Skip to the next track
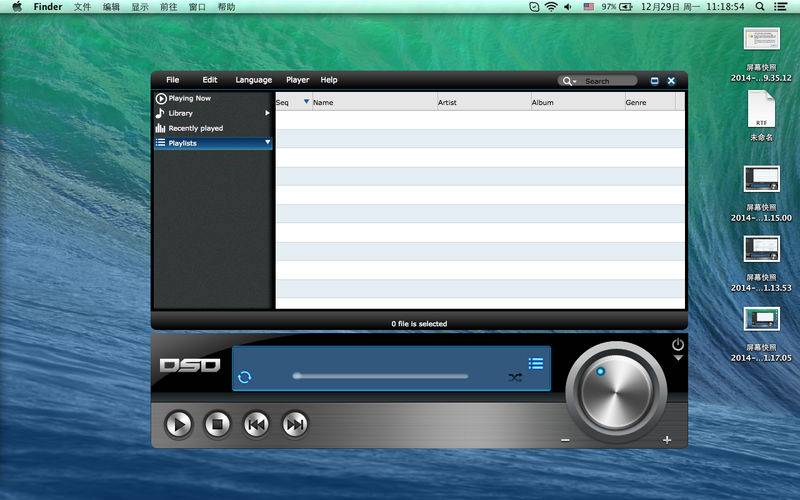Screen dimensions: 800x500 pos(295,424)
